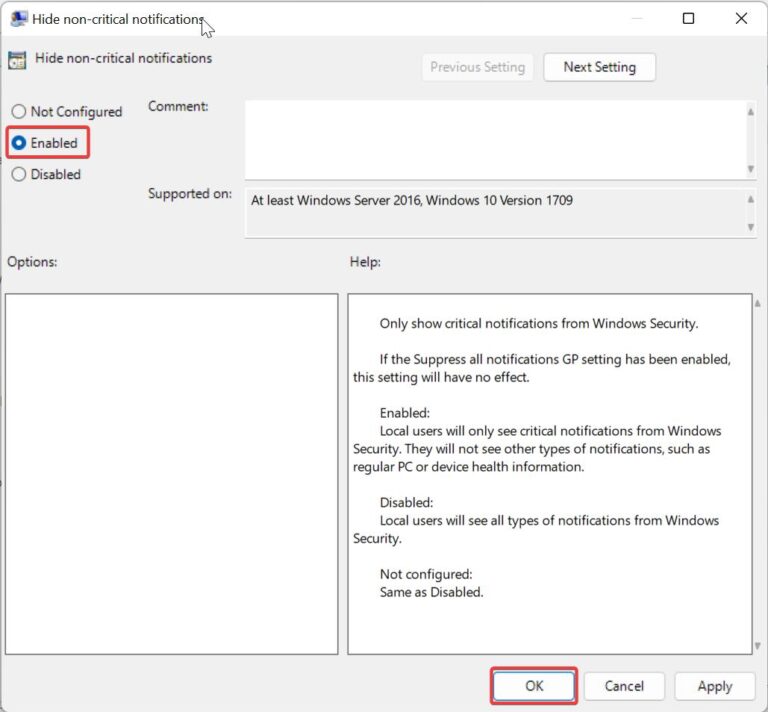The image size is (768, 712).
Task: Click the Apply button
Action: (715, 686)
